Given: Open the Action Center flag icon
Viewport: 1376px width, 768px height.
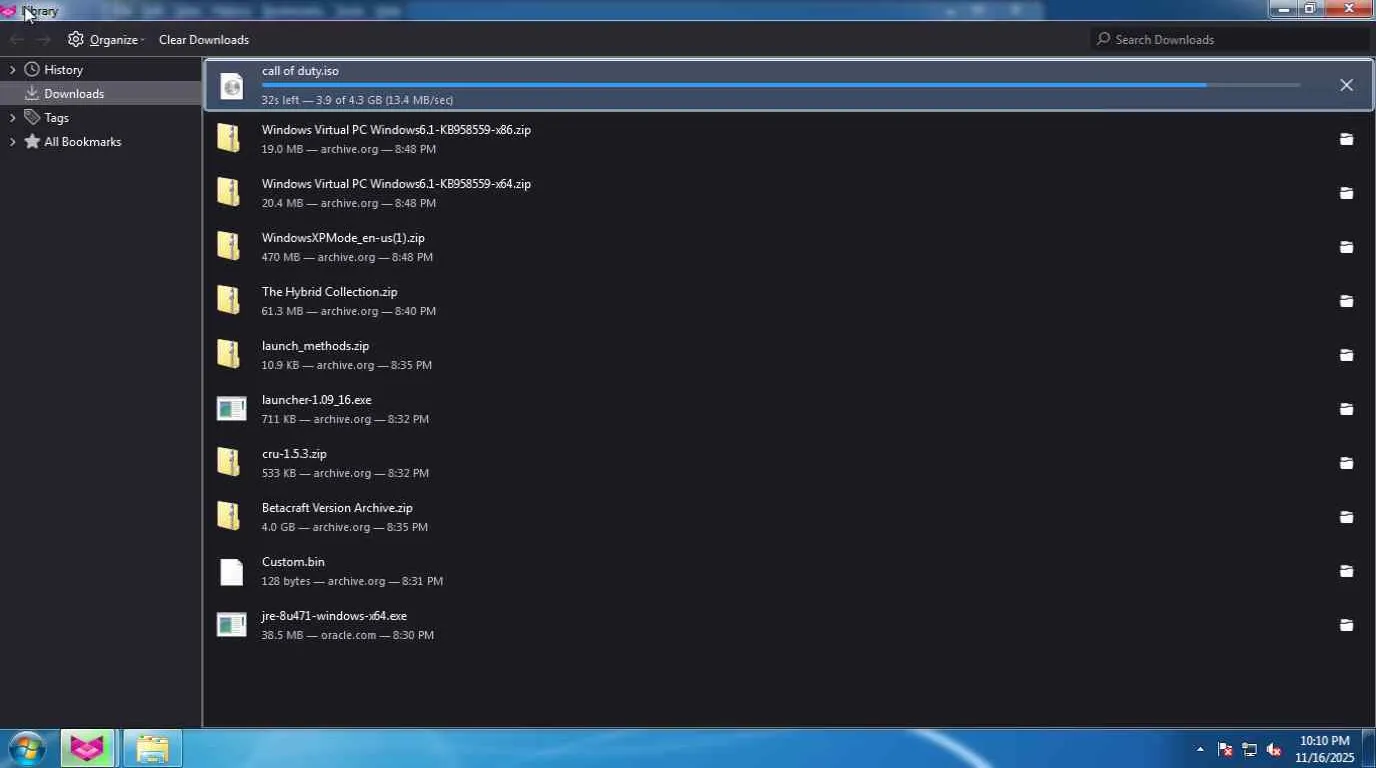Looking at the screenshot, I should (1225, 749).
